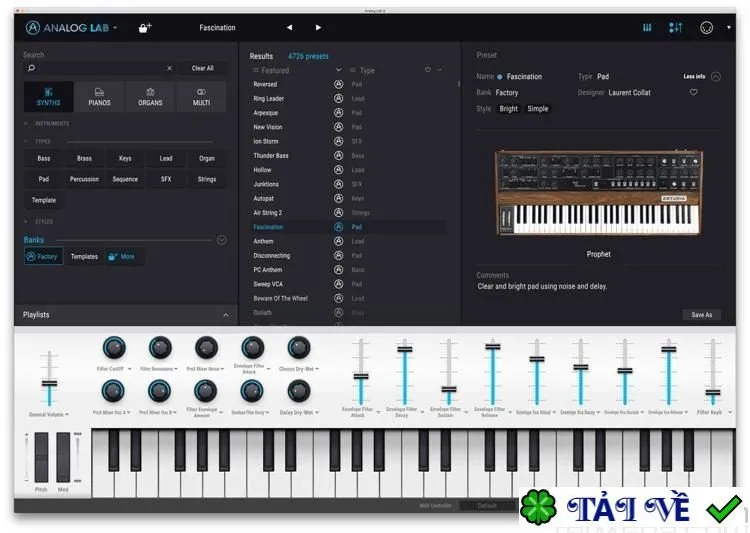Image resolution: width=750 pixels, height=533 pixels.
Task: Click the Arturia icon beside Reversed preset
Action: click(338, 84)
